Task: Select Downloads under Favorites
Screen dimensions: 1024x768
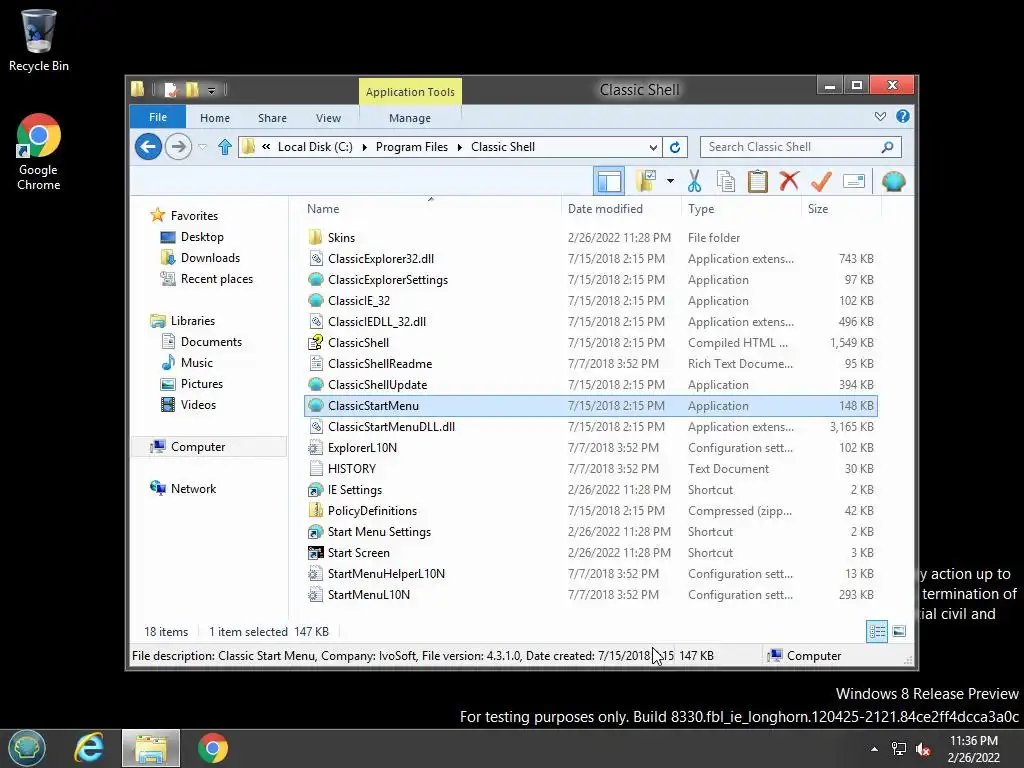Action: click(x=210, y=257)
